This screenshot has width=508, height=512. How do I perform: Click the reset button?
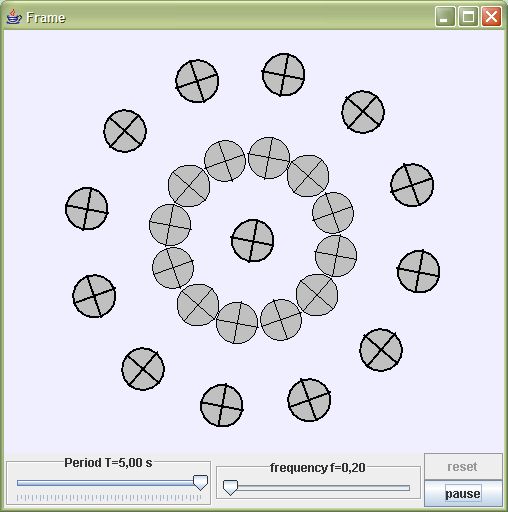coord(463,466)
